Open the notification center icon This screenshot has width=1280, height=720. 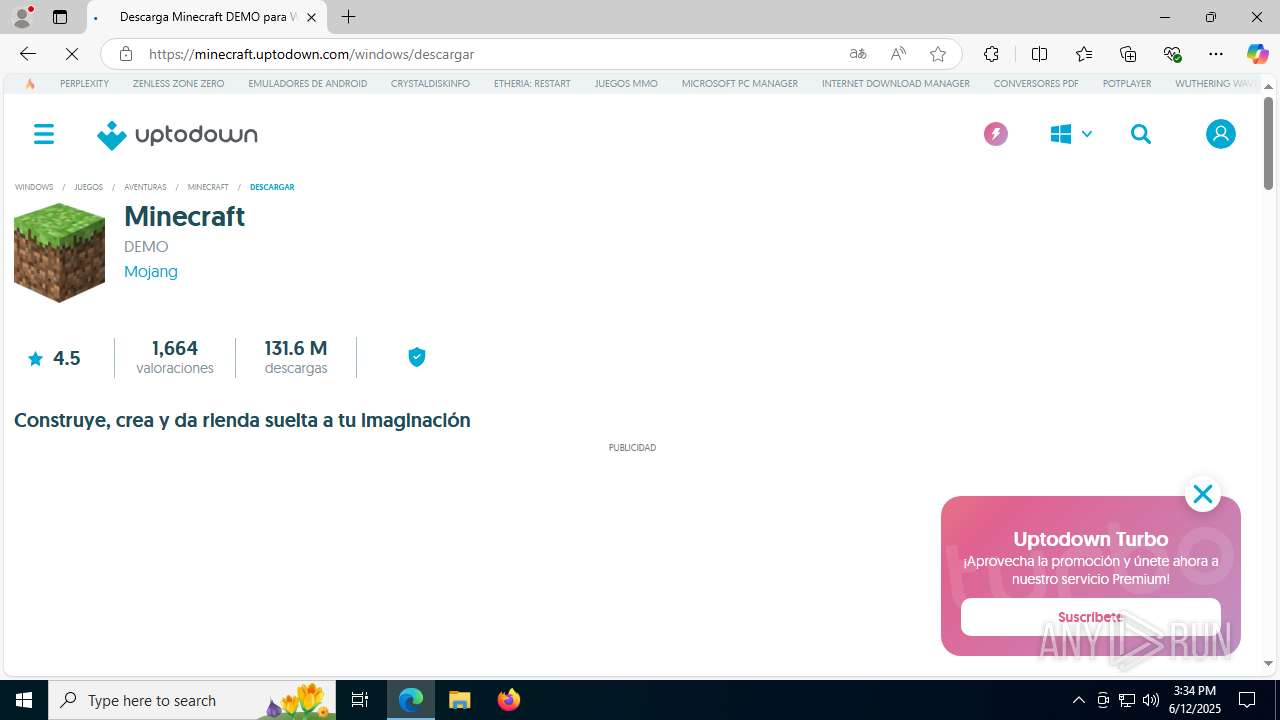(1247, 700)
